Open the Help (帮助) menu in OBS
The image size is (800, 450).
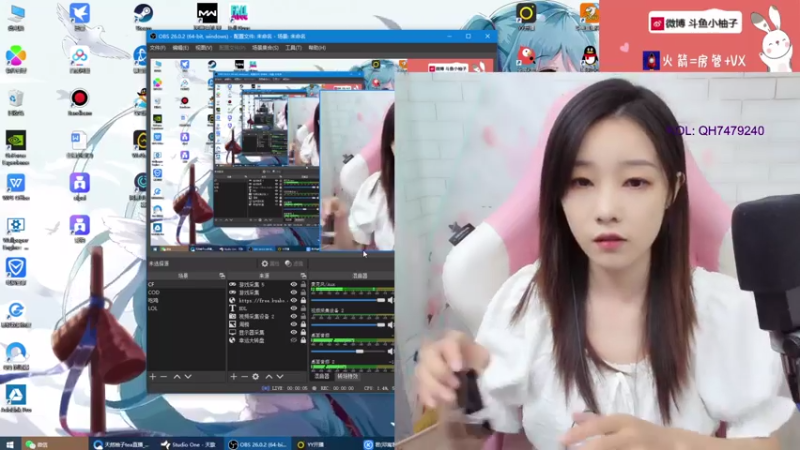[x=317, y=47]
